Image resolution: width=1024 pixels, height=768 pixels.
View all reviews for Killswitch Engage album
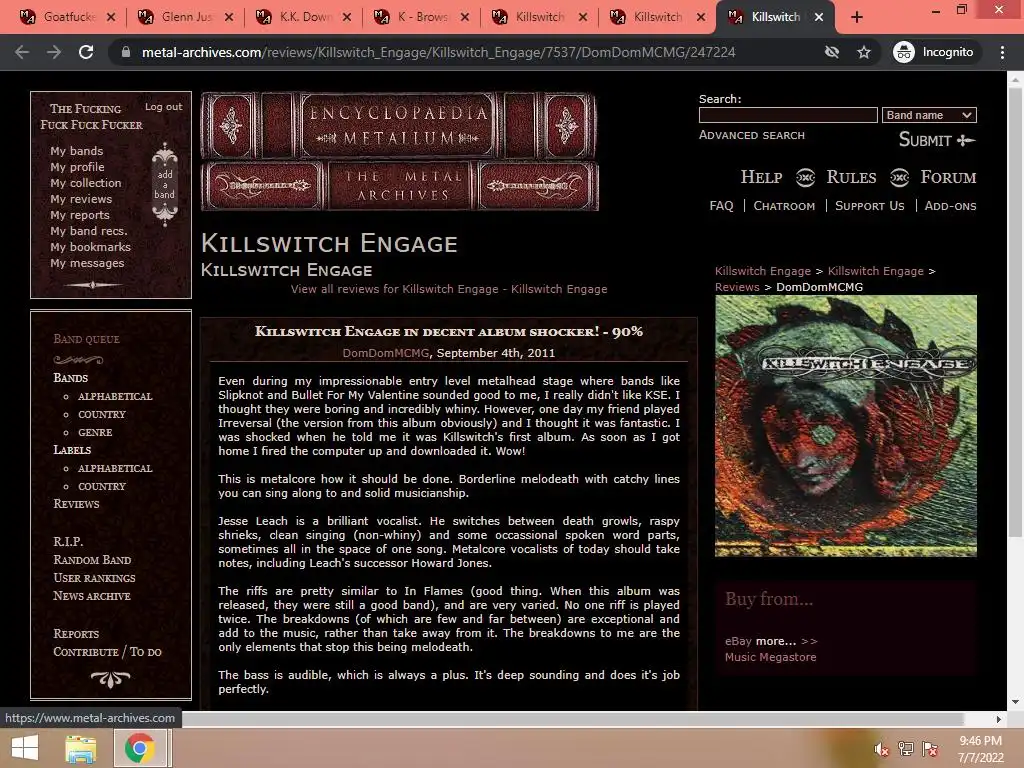click(449, 289)
